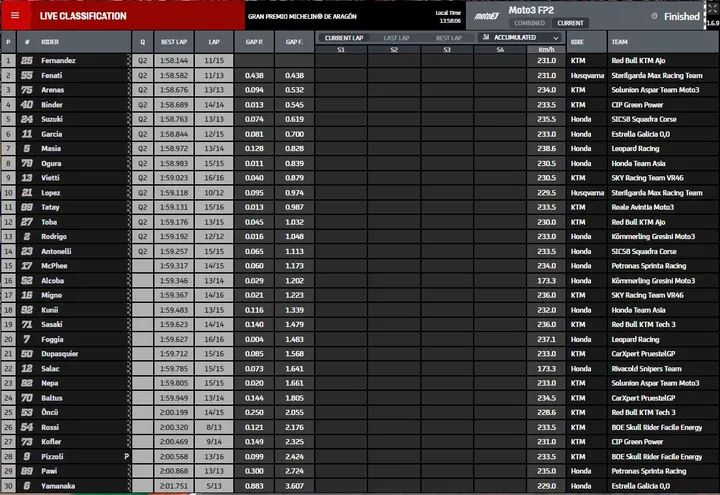Click the Finished session status label
Screen dimensions: 720x495
pos(682,17)
